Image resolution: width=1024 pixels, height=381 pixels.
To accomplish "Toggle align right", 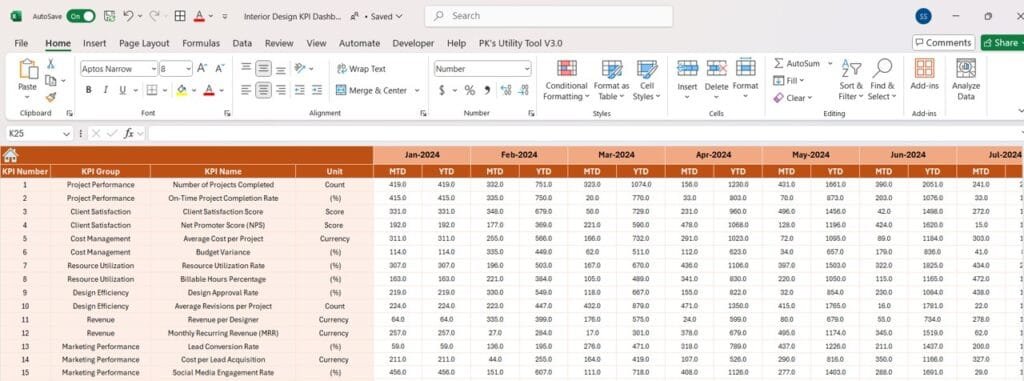I will 281,90.
